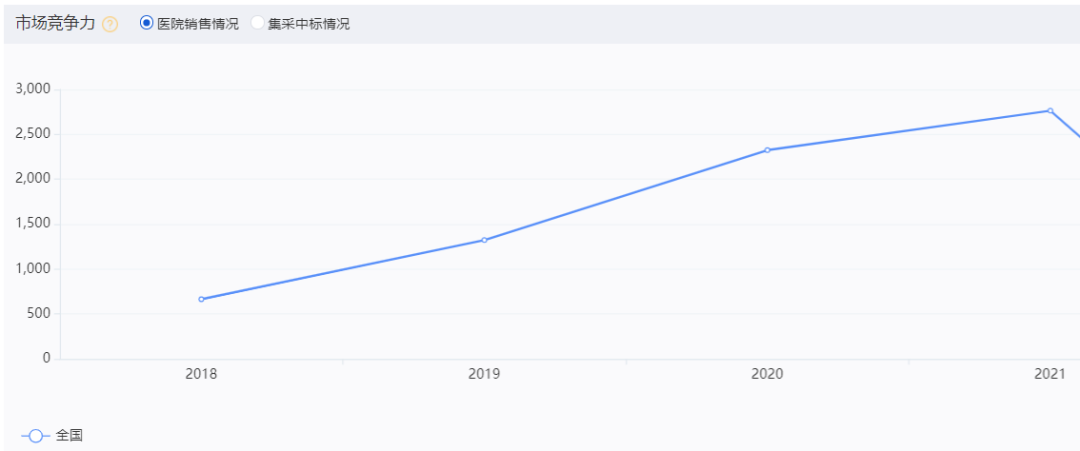Click the 医院销售情况 label text

coord(198,24)
